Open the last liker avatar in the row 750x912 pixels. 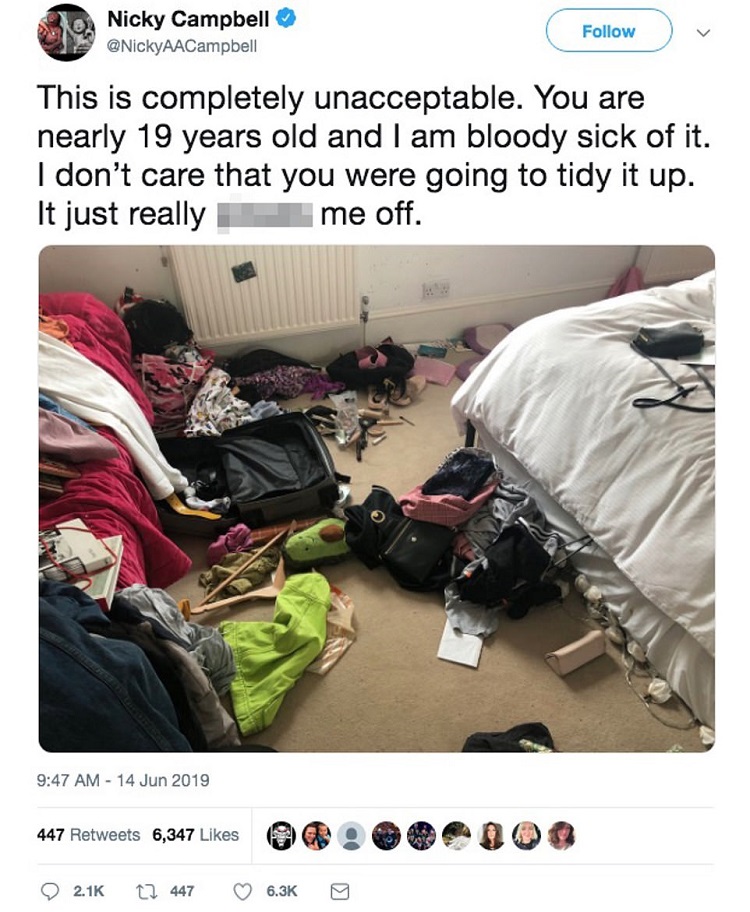click(x=561, y=836)
